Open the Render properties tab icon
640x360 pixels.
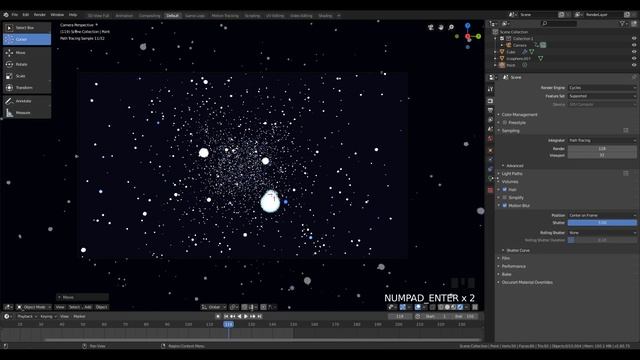[x=491, y=101]
